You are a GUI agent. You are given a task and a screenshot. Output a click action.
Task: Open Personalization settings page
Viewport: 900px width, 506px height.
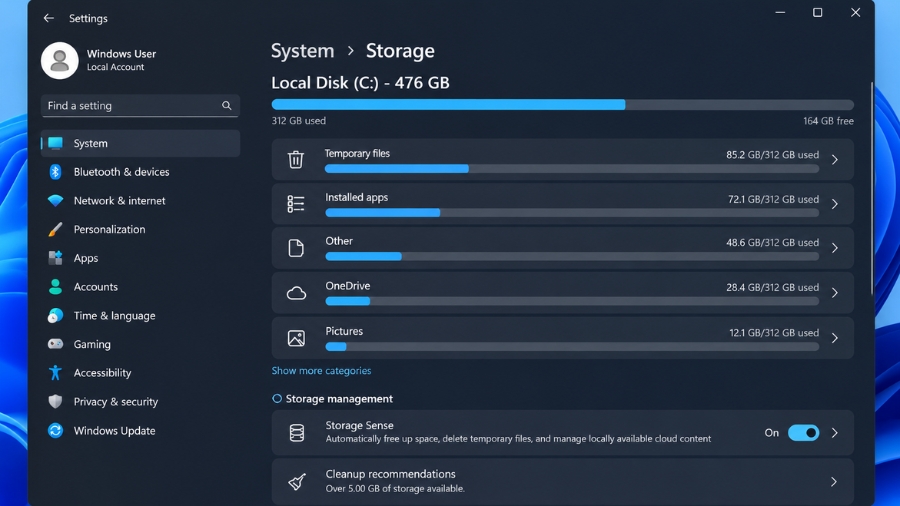[x=140, y=229]
